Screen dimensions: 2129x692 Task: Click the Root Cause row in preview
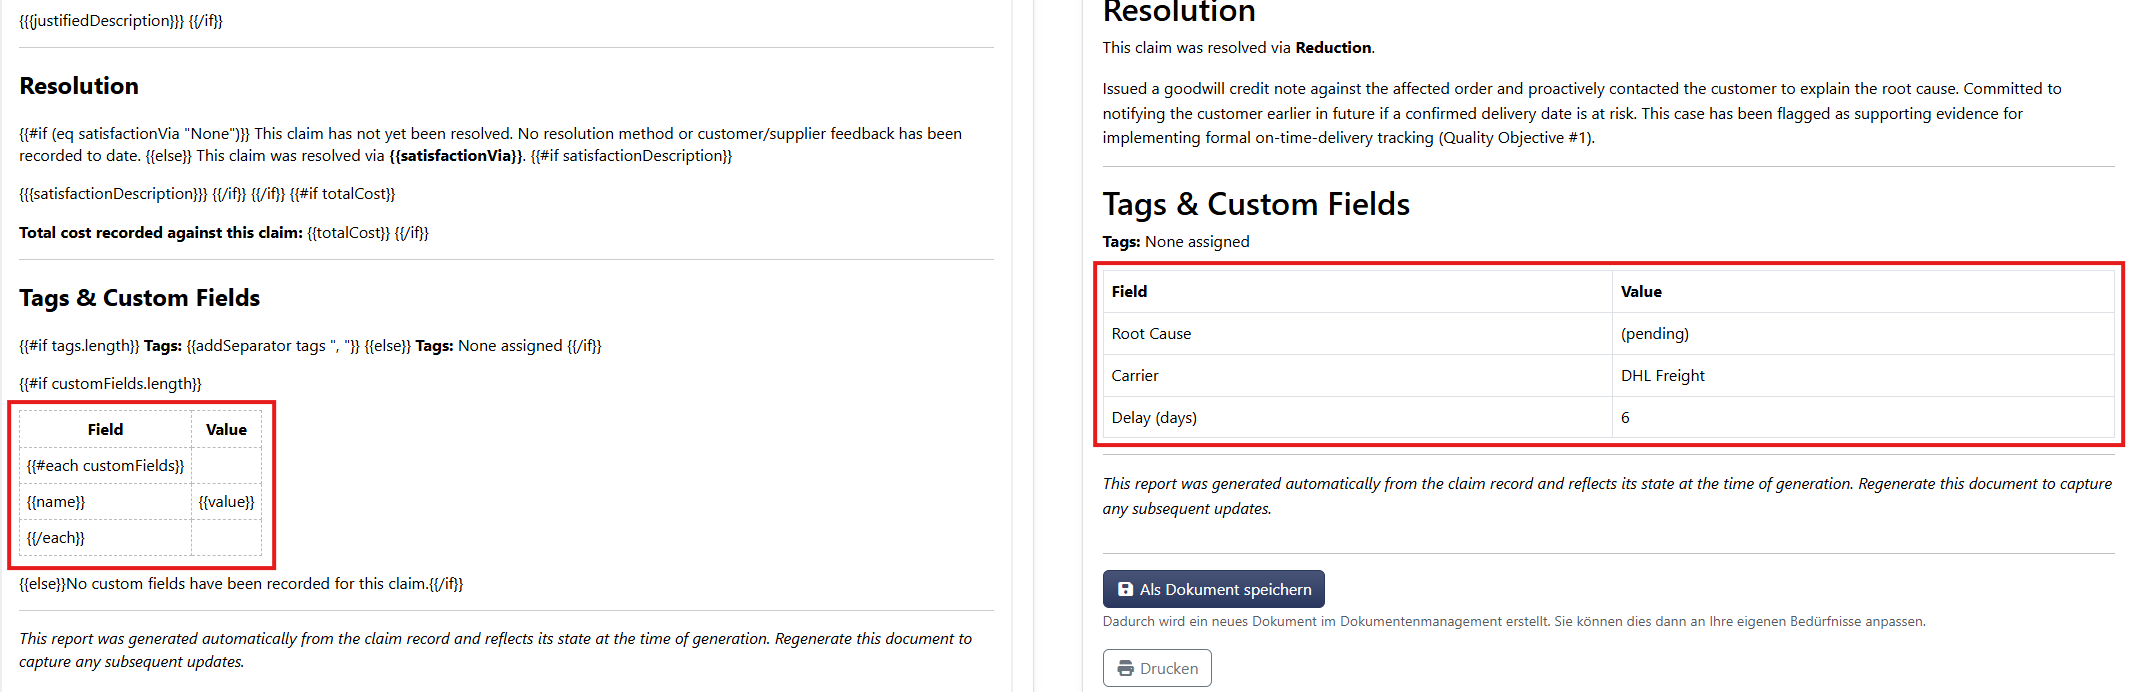pos(1608,334)
